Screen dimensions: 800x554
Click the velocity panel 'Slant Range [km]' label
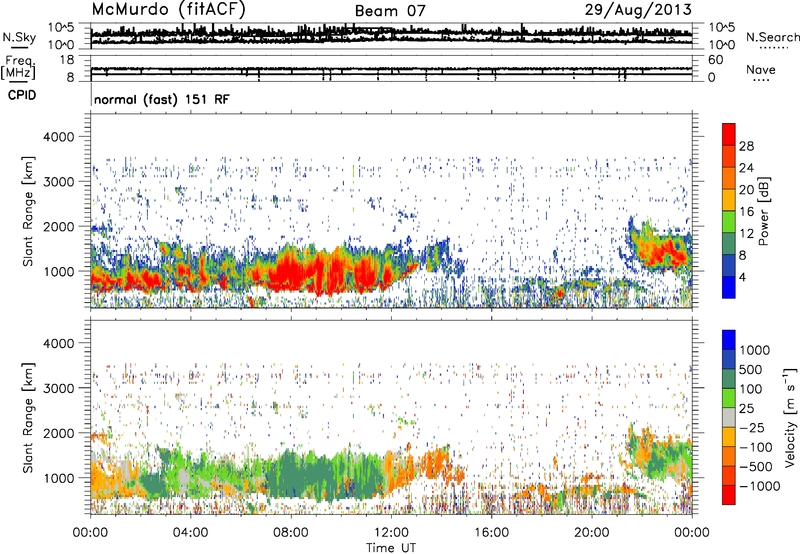tap(28, 417)
